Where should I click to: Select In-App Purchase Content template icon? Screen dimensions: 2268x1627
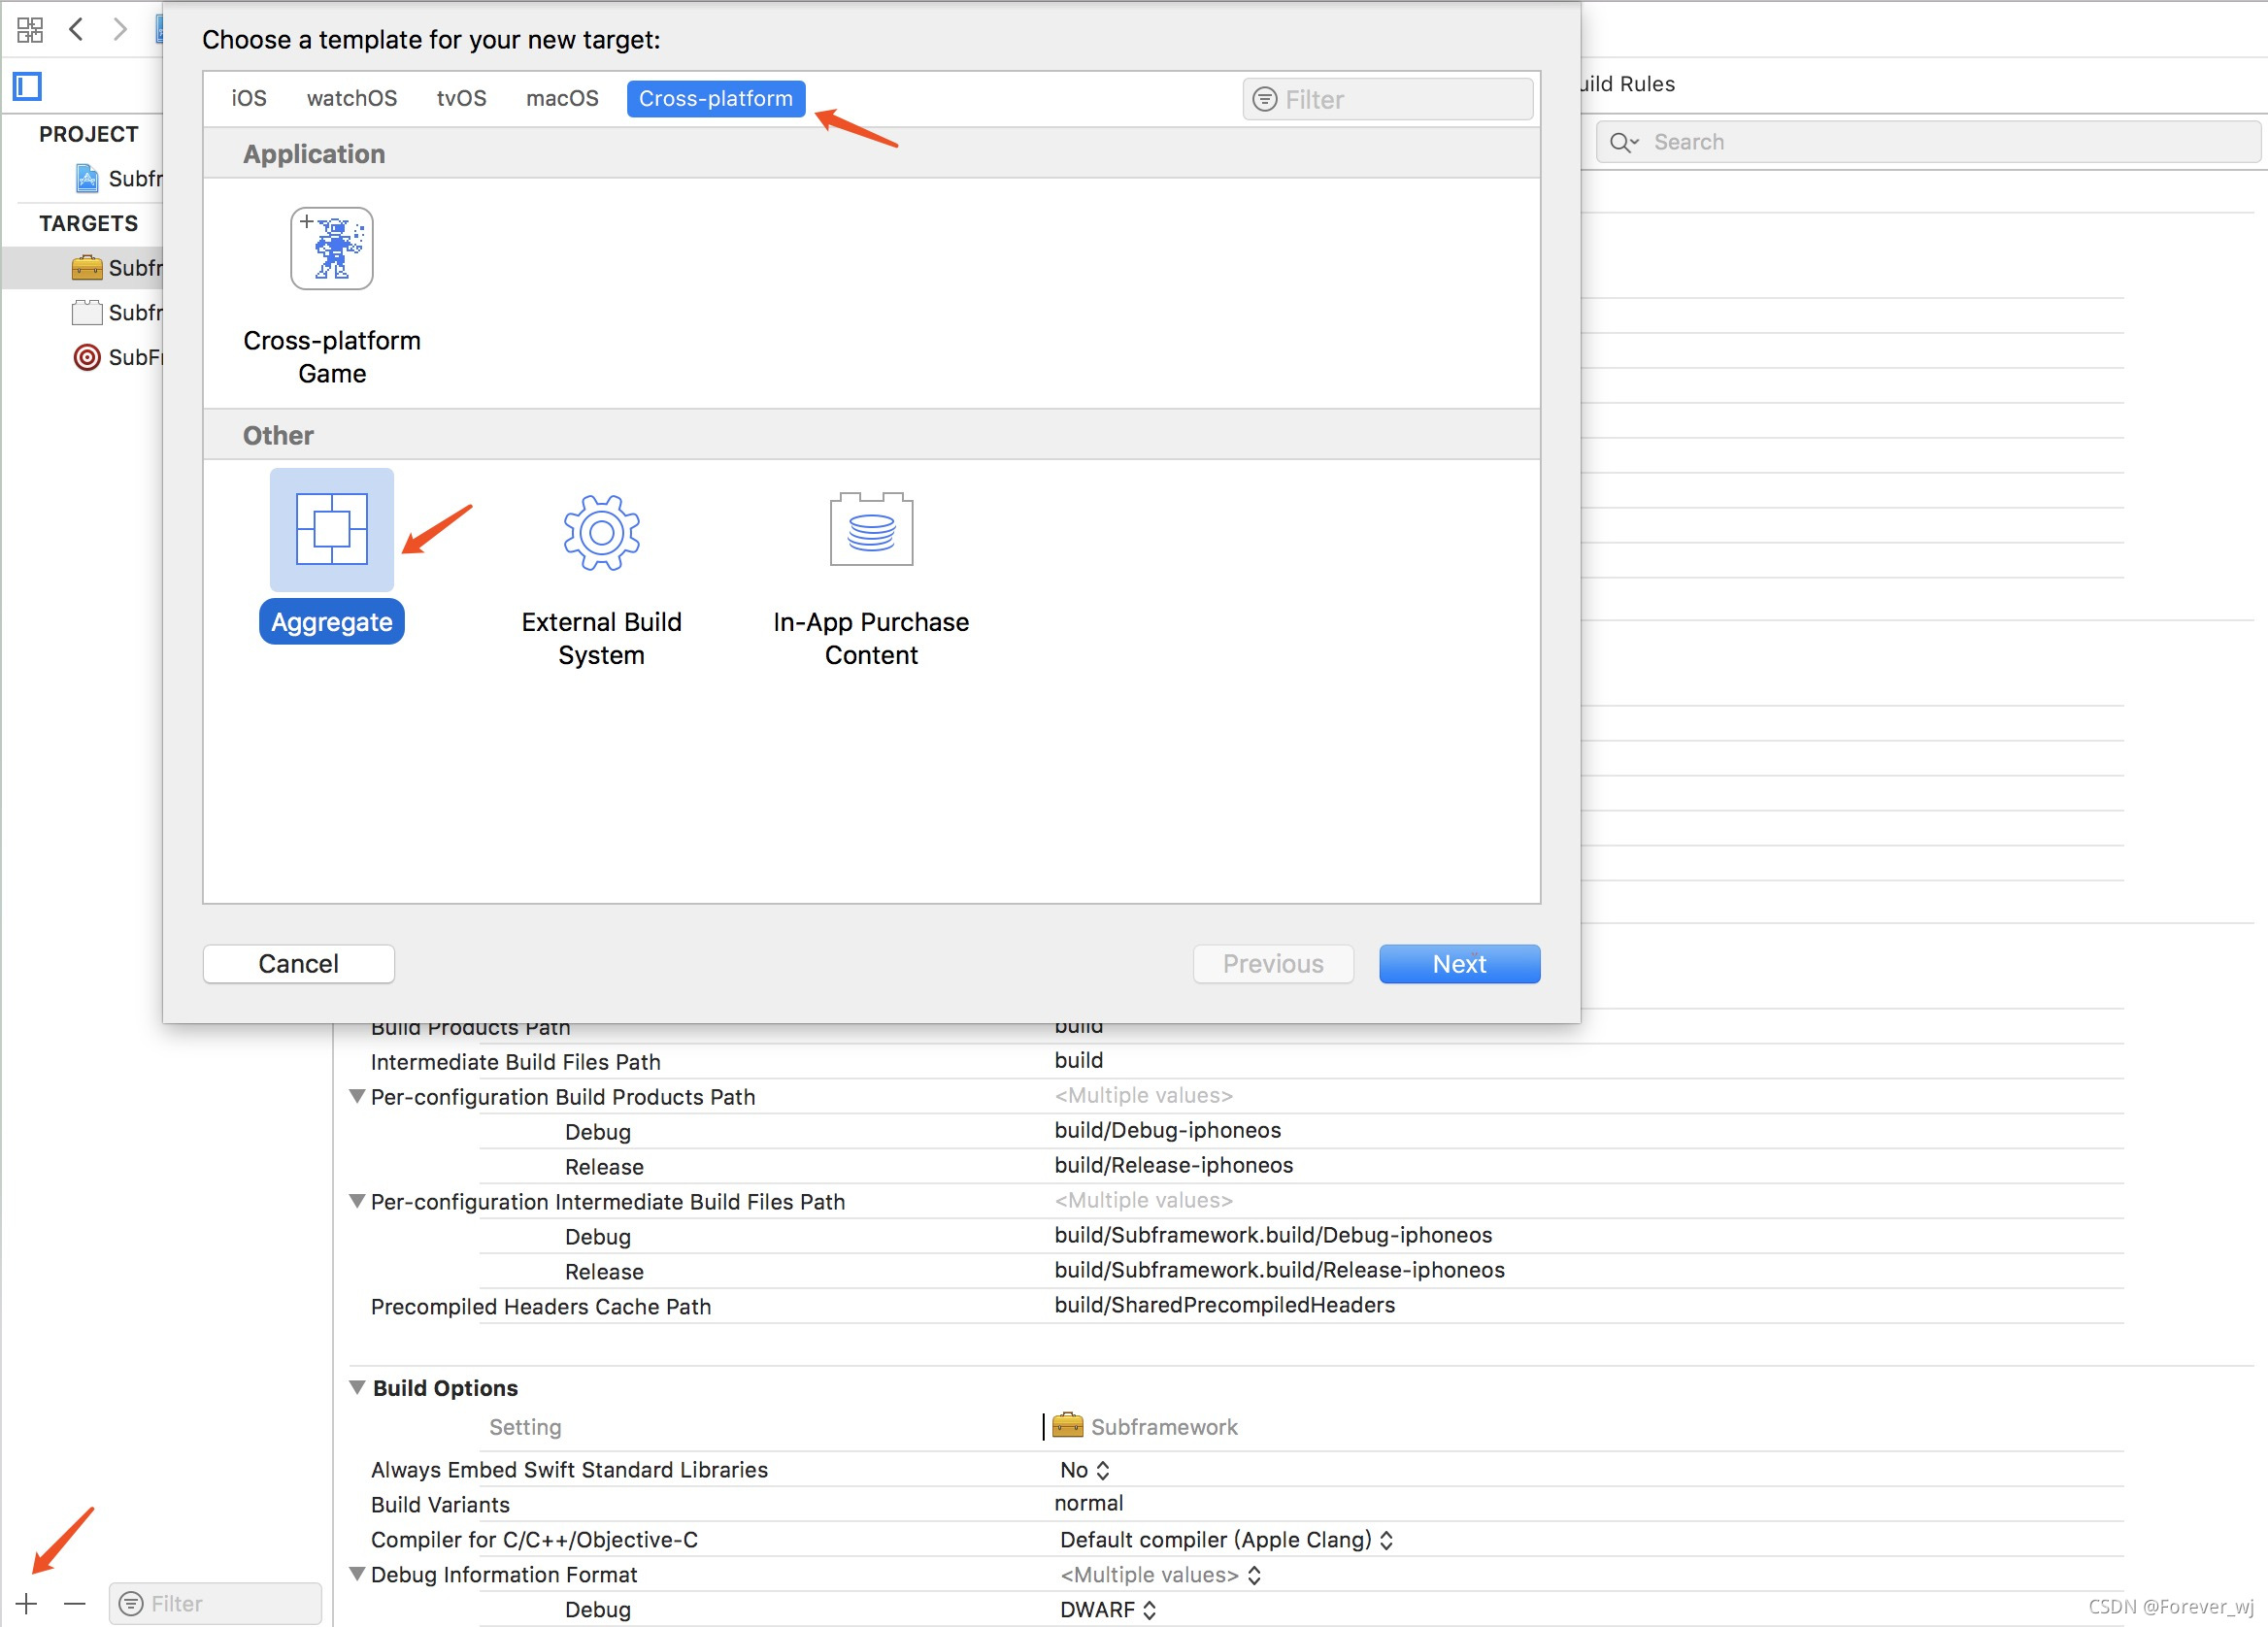[x=870, y=530]
